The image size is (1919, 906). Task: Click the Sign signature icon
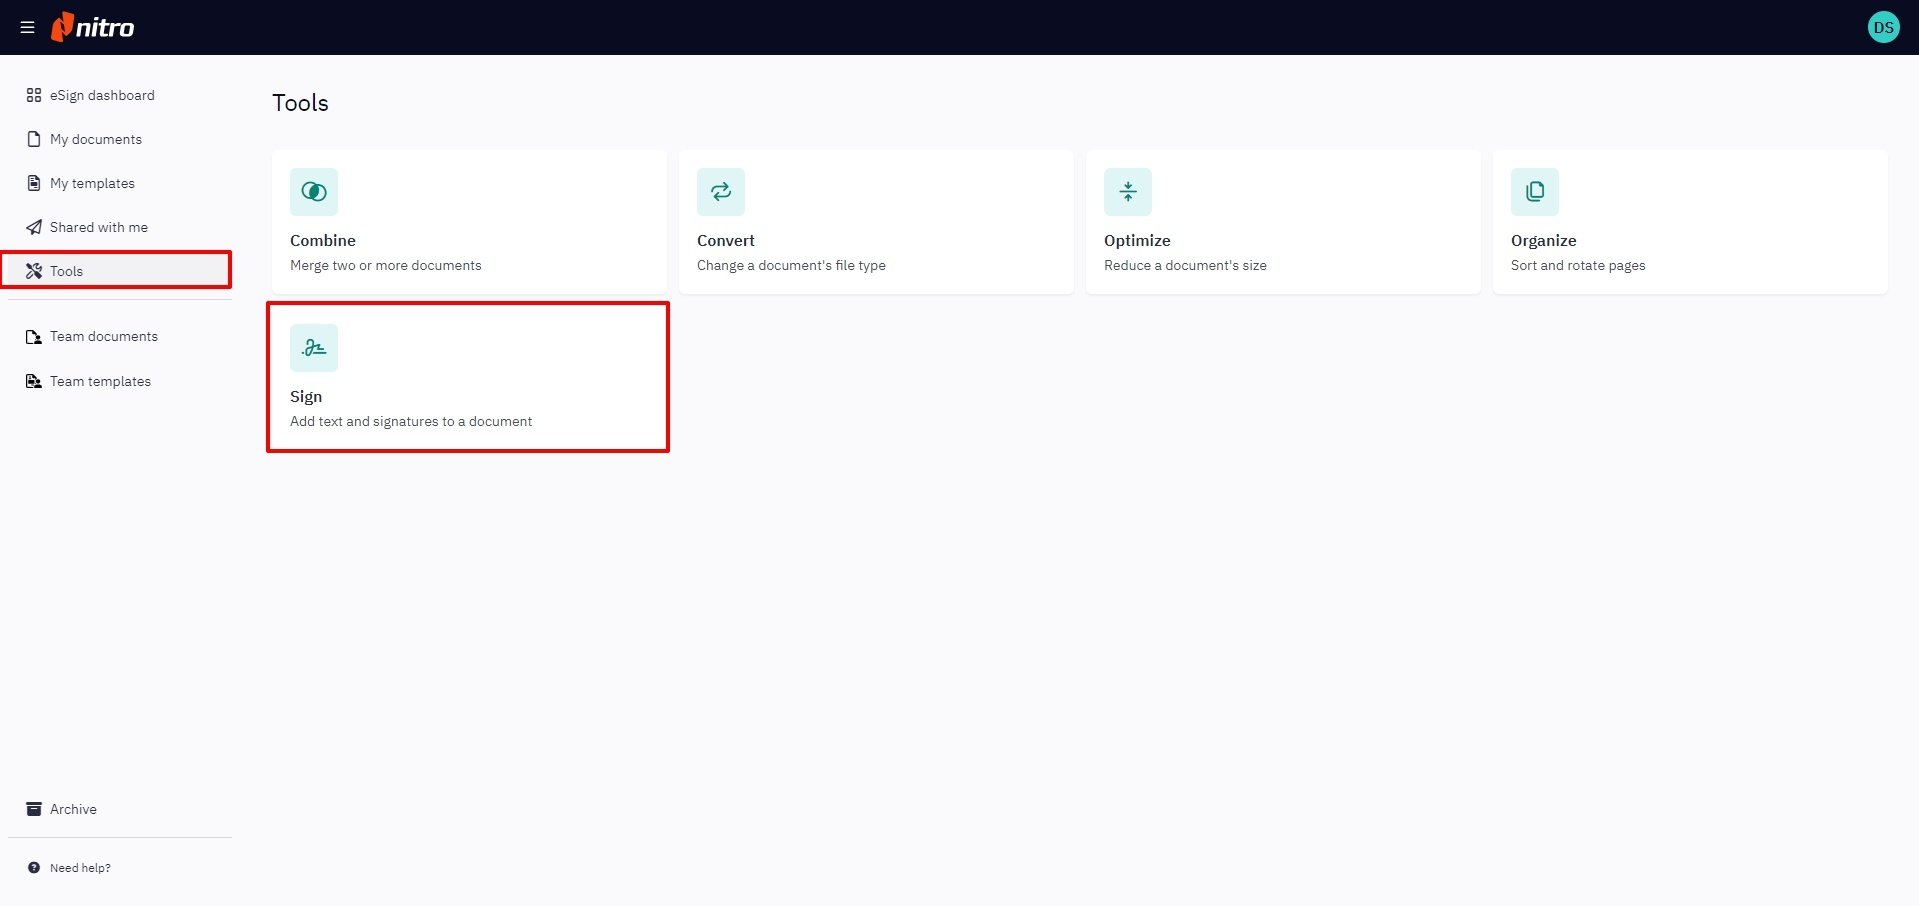tap(314, 348)
